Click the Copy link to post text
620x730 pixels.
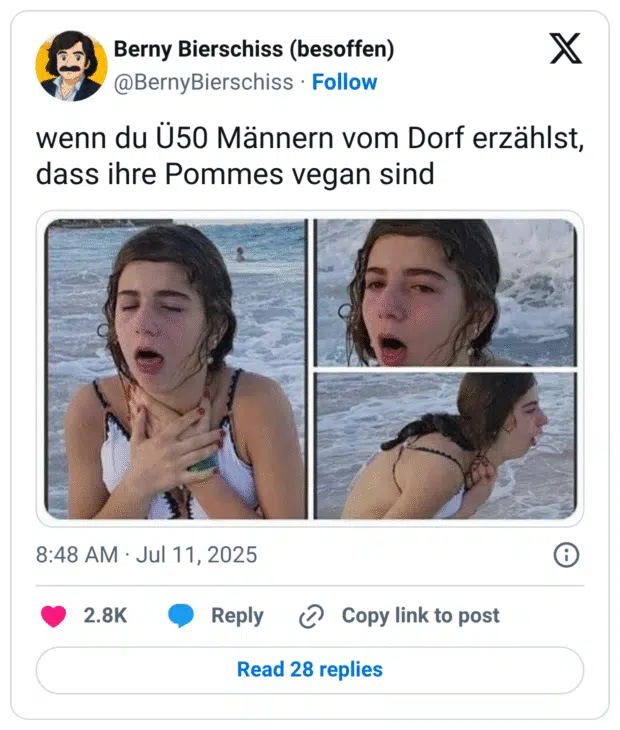(x=420, y=616)
